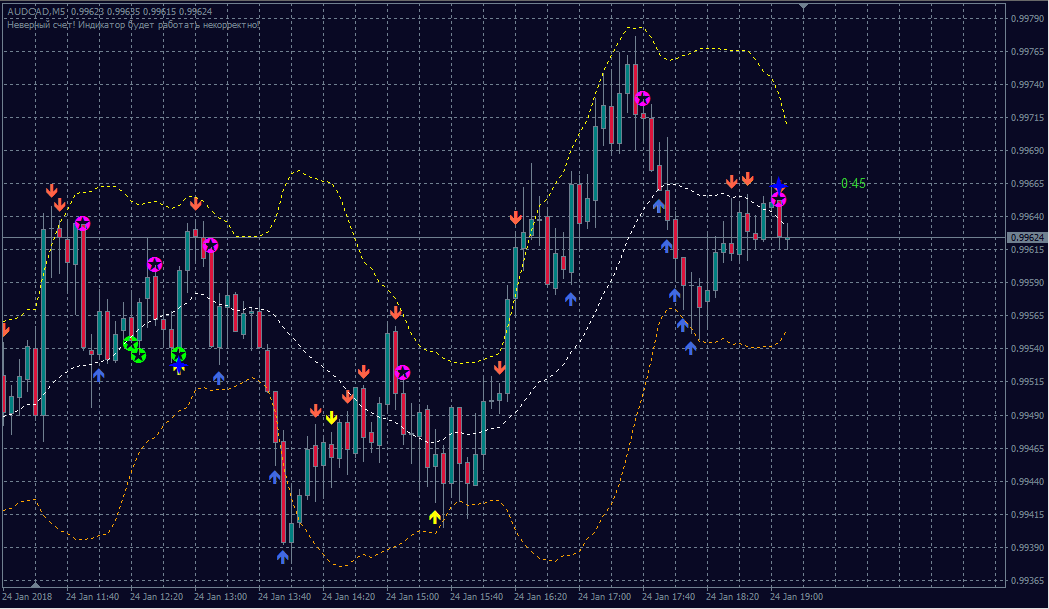Screen dimensions: 1049x609
Task: Select the blue up arrow below lowest candle
Action: pos(283,556)
